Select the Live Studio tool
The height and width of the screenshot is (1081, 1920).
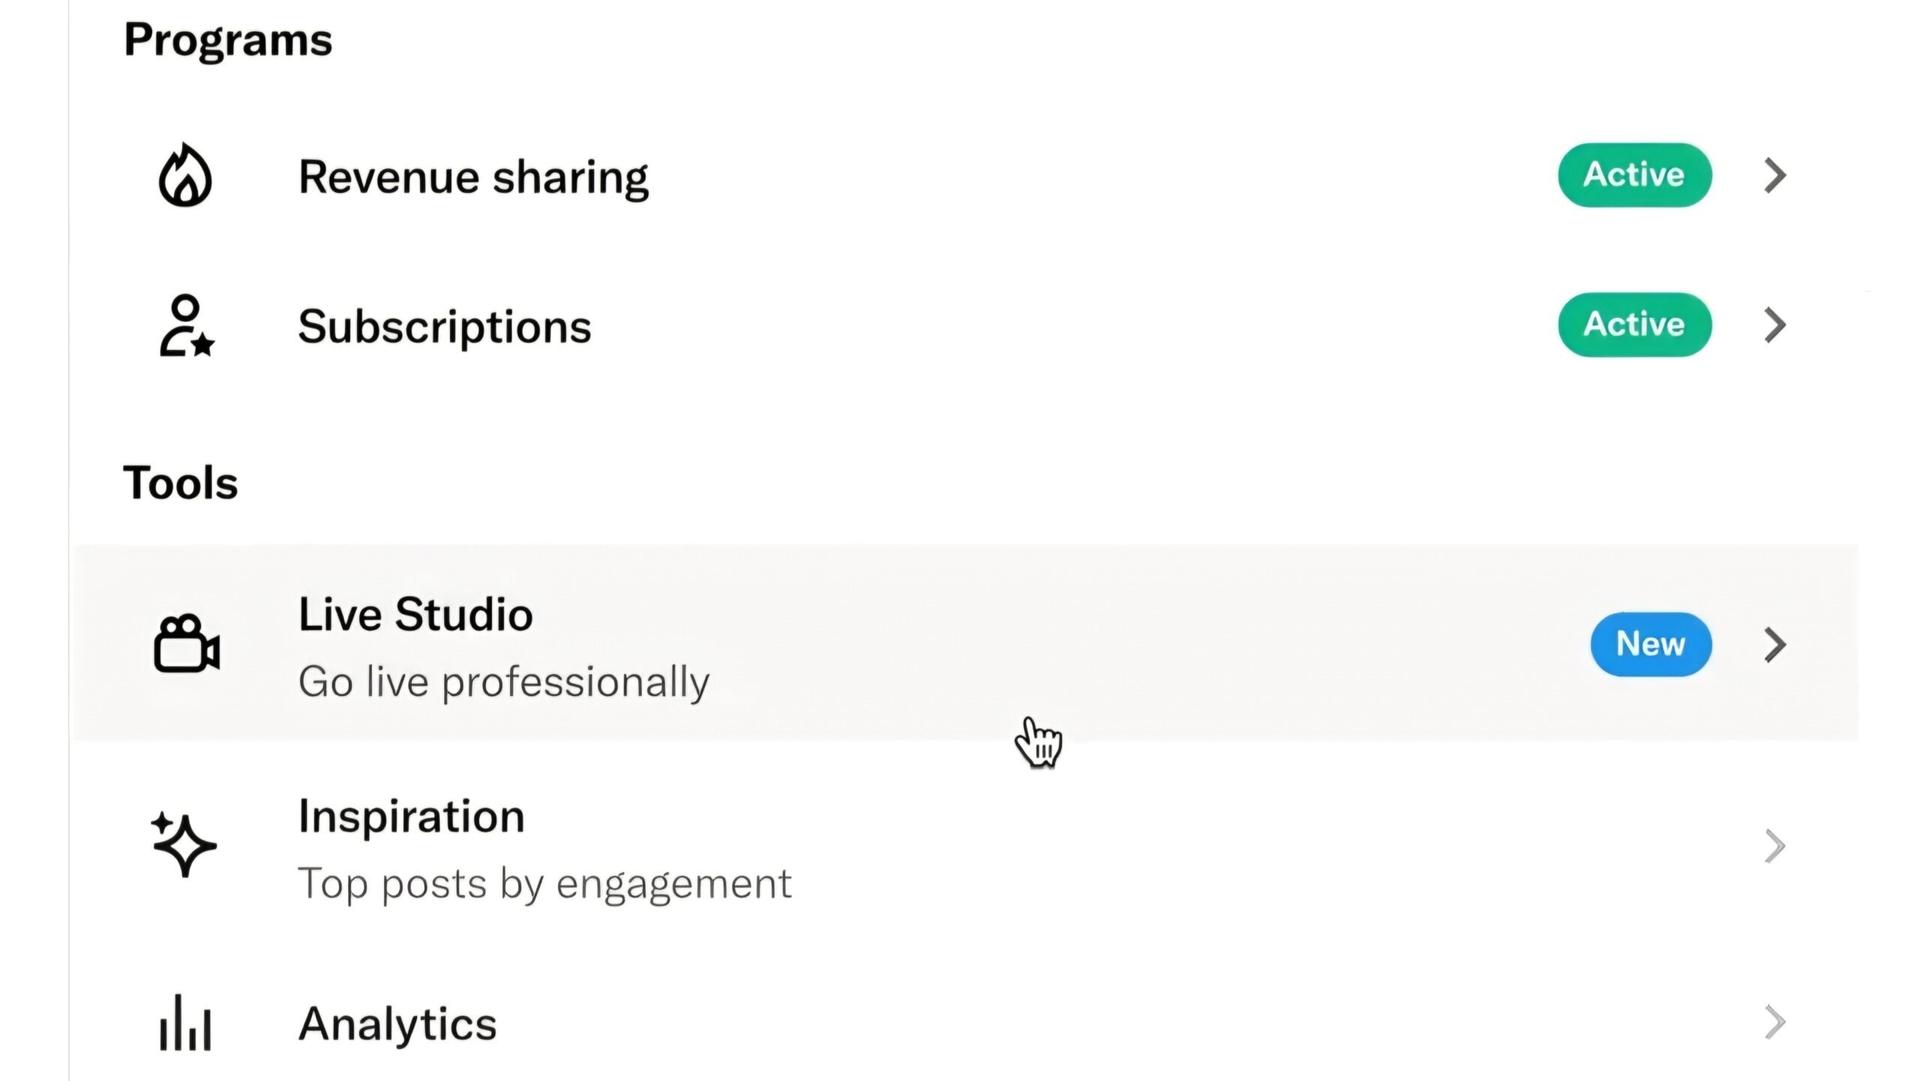point(965,644)
